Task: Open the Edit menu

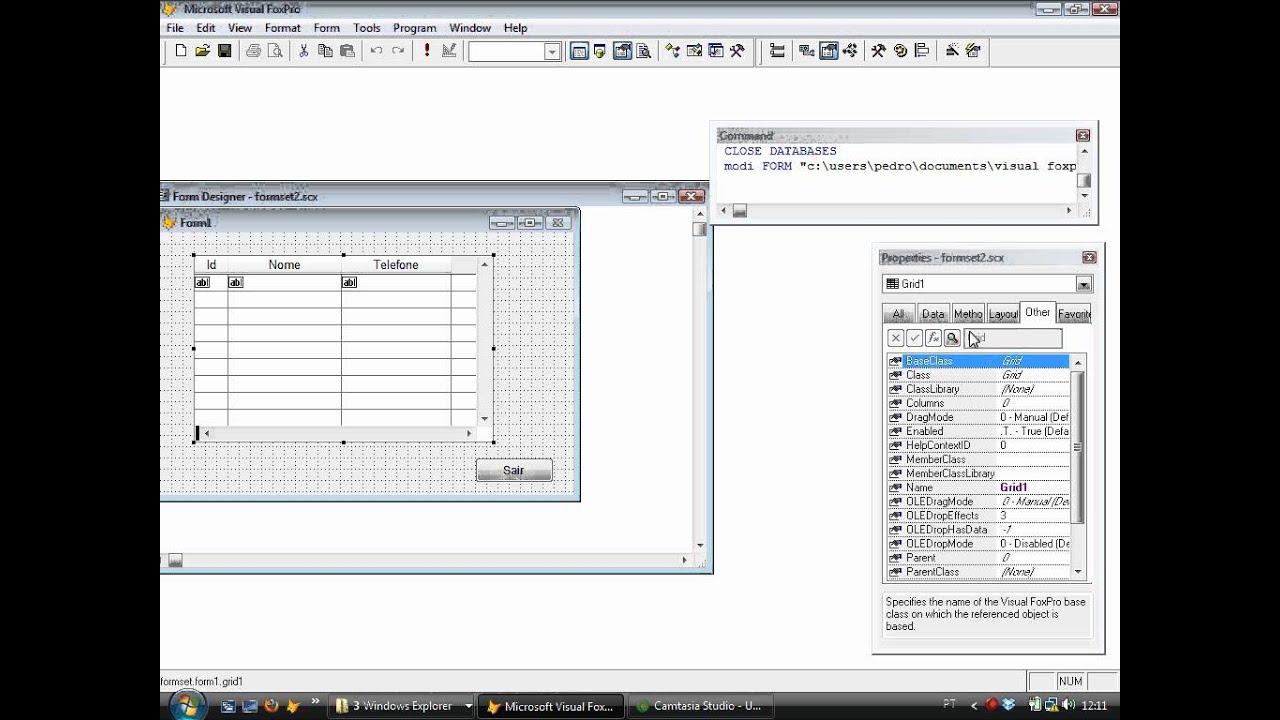Action: pyautogui.click(x=206, y=28)
